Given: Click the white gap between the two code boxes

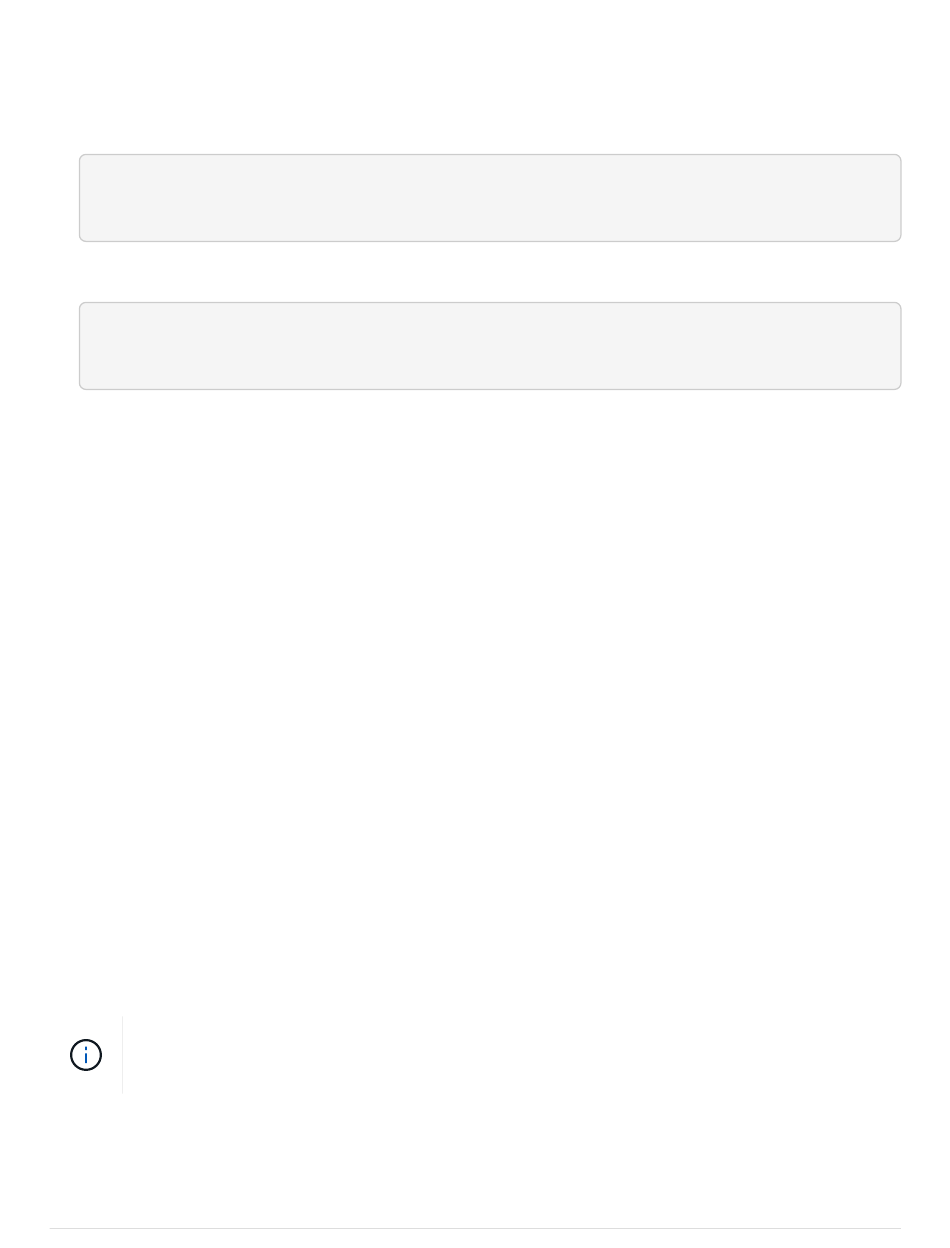Looking at the screenshot, I should pos(490,272).
